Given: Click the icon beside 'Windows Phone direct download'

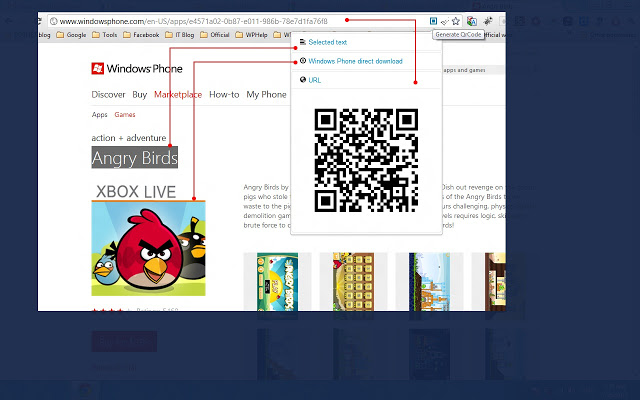Looking at the screenshot, I should click(x=303, y=61).
